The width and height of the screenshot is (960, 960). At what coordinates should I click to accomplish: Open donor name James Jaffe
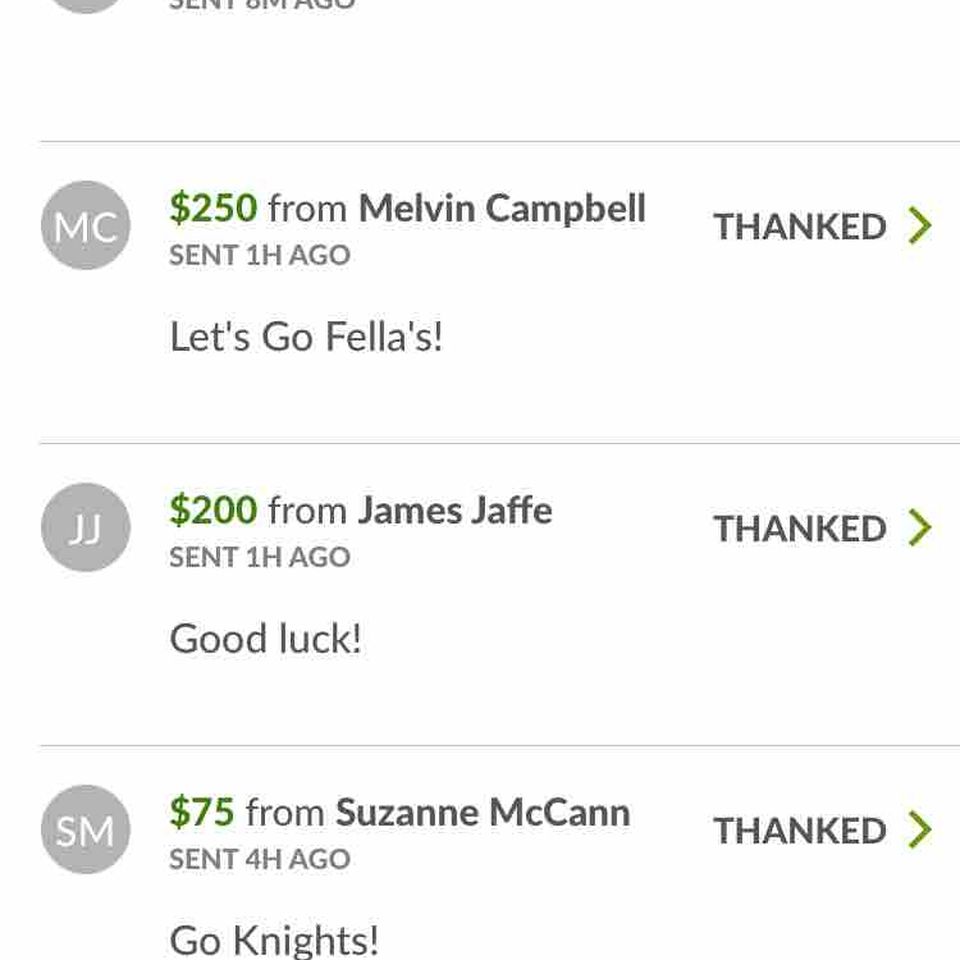[x=455, y=510]
